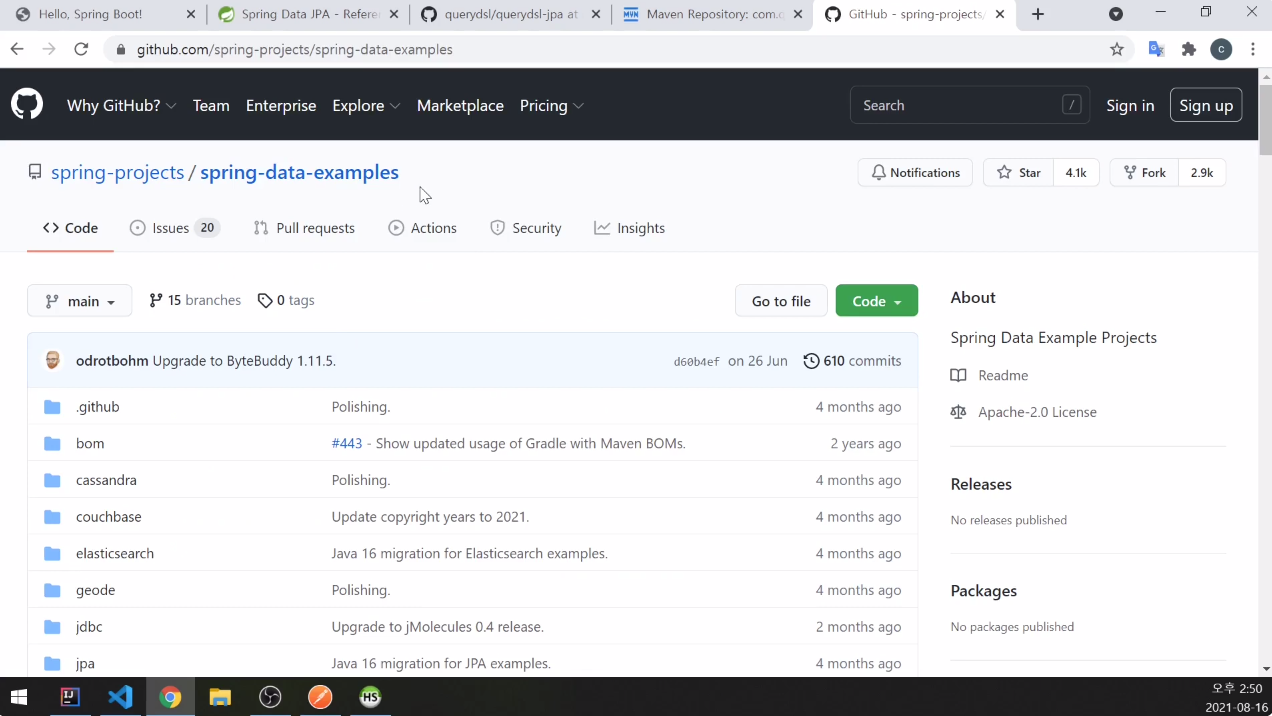Expand the Explore menu

(366, 105)
